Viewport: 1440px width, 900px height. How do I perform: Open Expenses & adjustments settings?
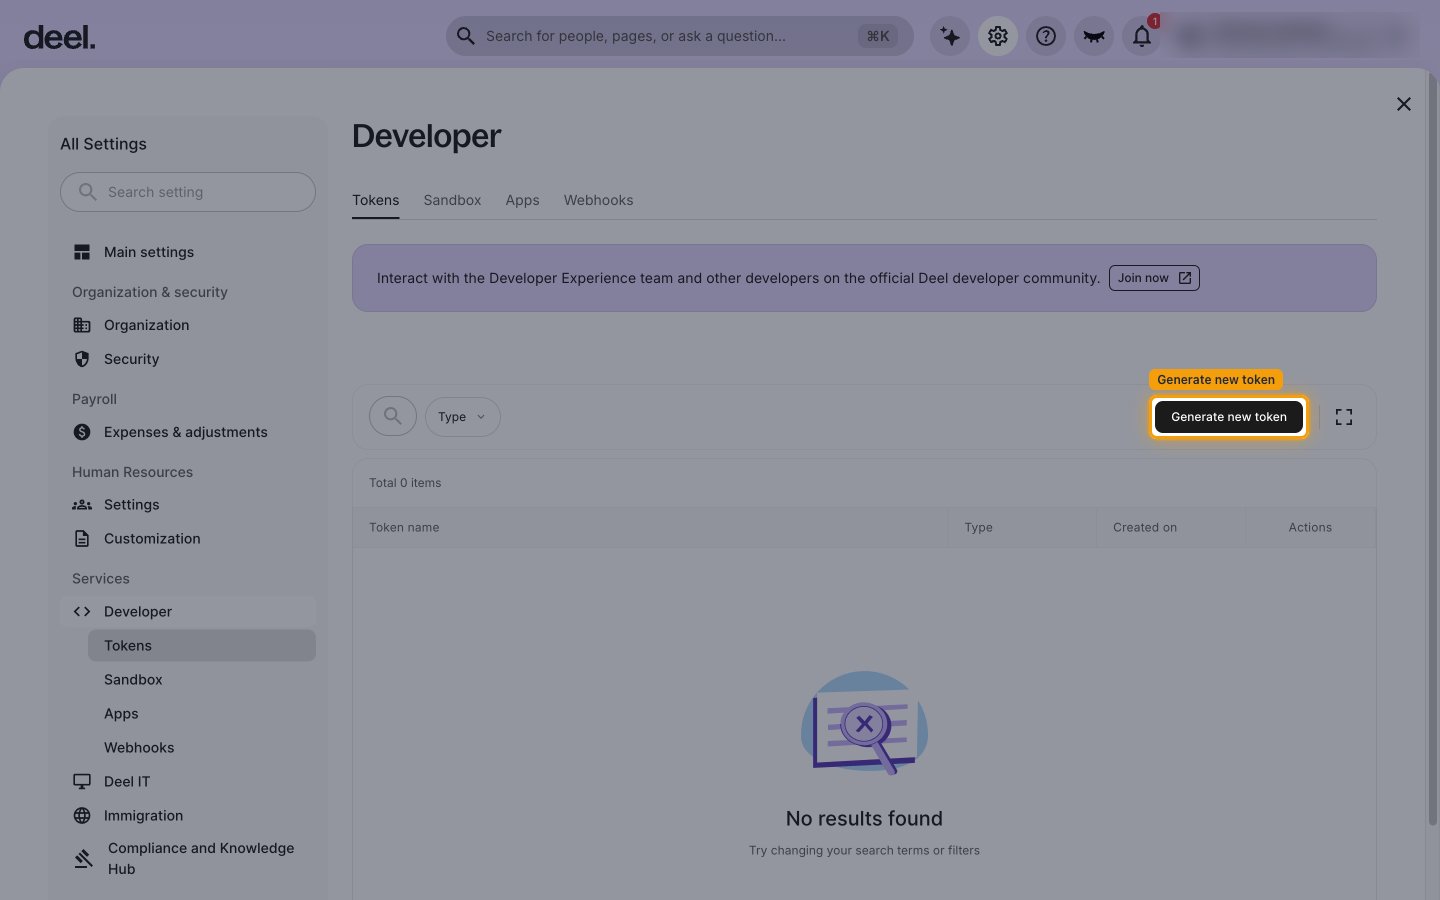(x=188, y=432)
